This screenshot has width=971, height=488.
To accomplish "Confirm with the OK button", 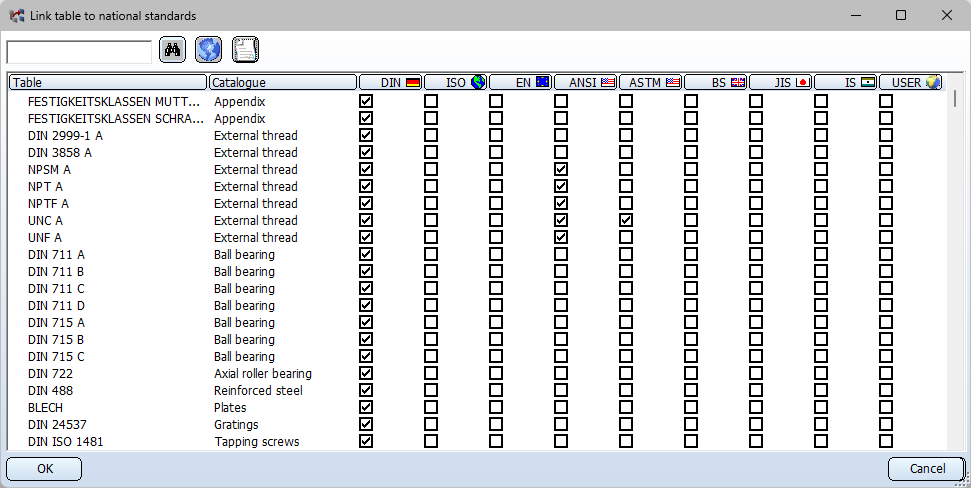I will tap(44, 469).
